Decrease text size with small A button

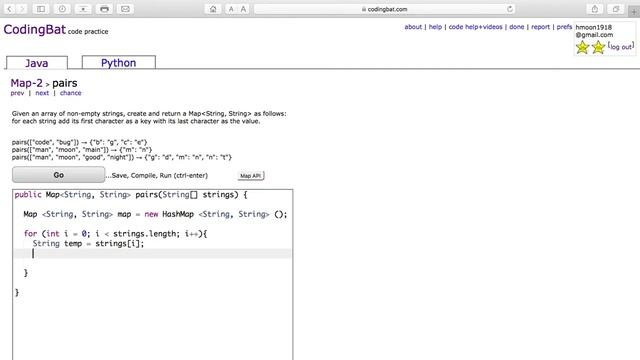pyautogui.click(x=231, y=9)
